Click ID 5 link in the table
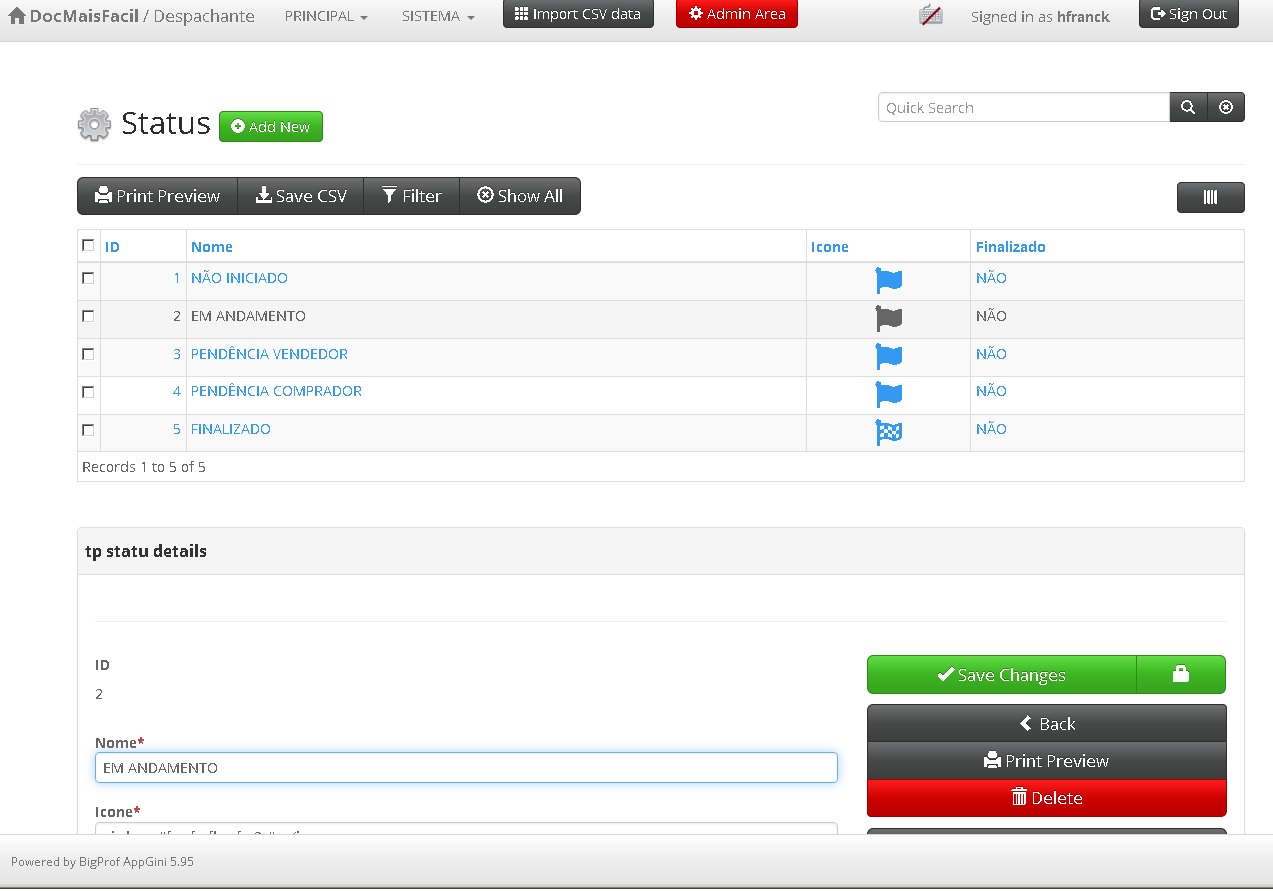1273x891 pixels. [177, 429]
